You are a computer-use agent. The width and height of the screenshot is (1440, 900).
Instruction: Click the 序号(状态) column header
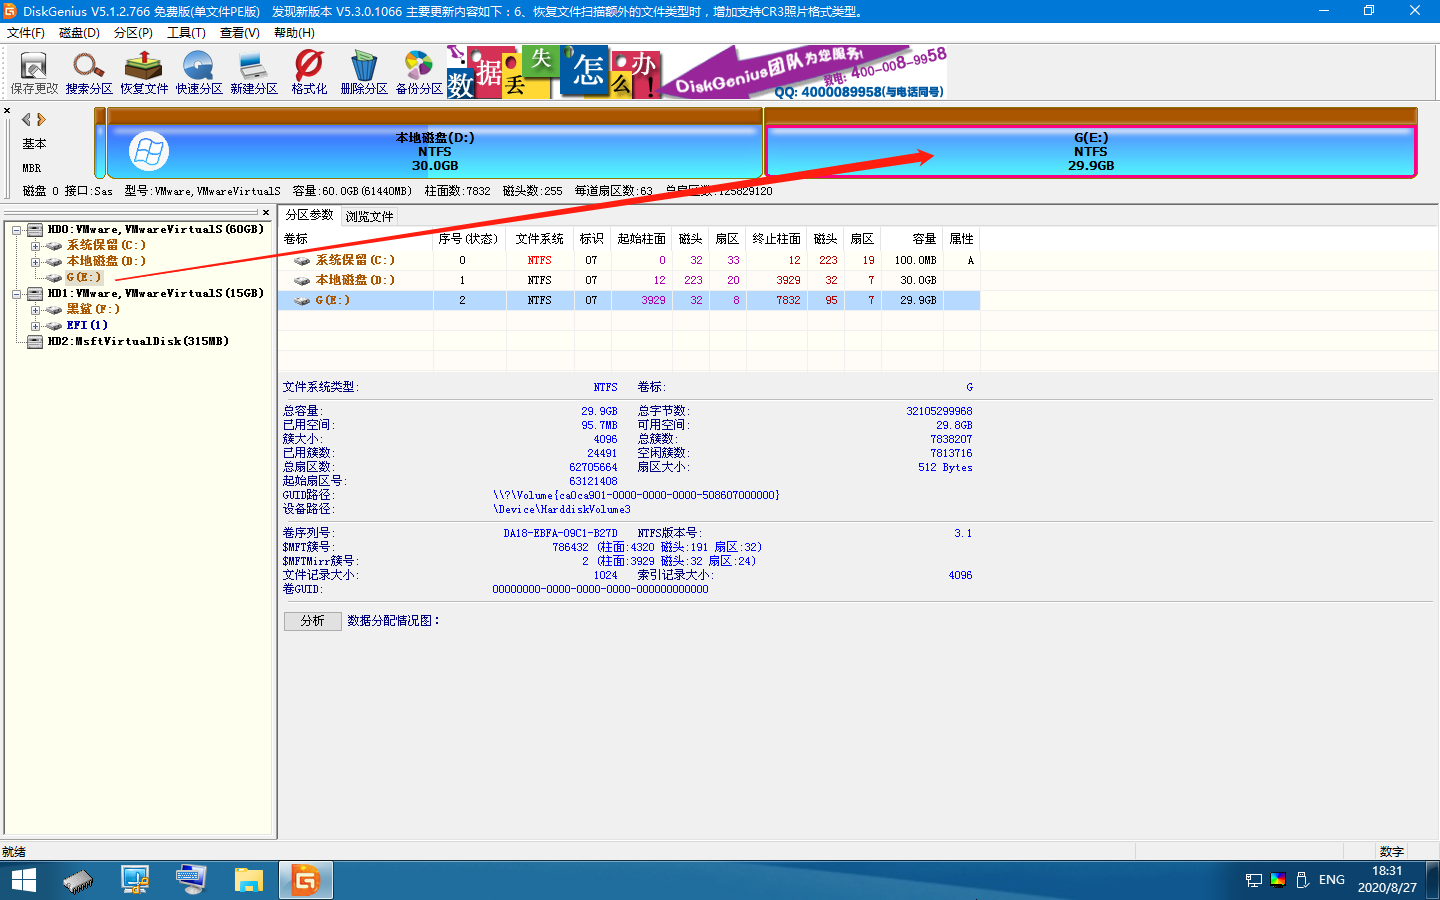coord(469,239)
